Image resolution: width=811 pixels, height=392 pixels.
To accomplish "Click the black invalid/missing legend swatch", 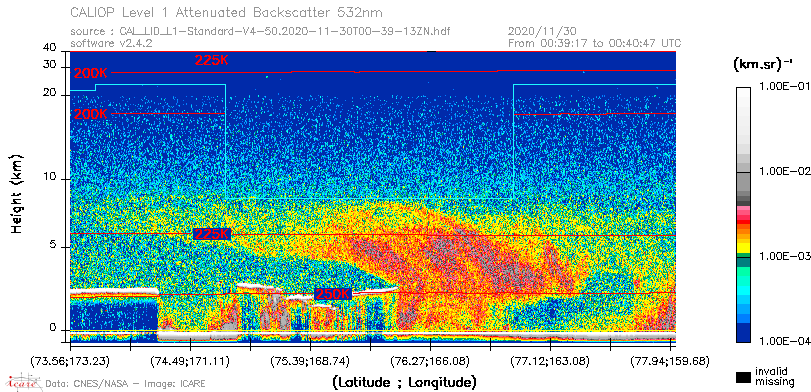I will [x=744, y=378].
